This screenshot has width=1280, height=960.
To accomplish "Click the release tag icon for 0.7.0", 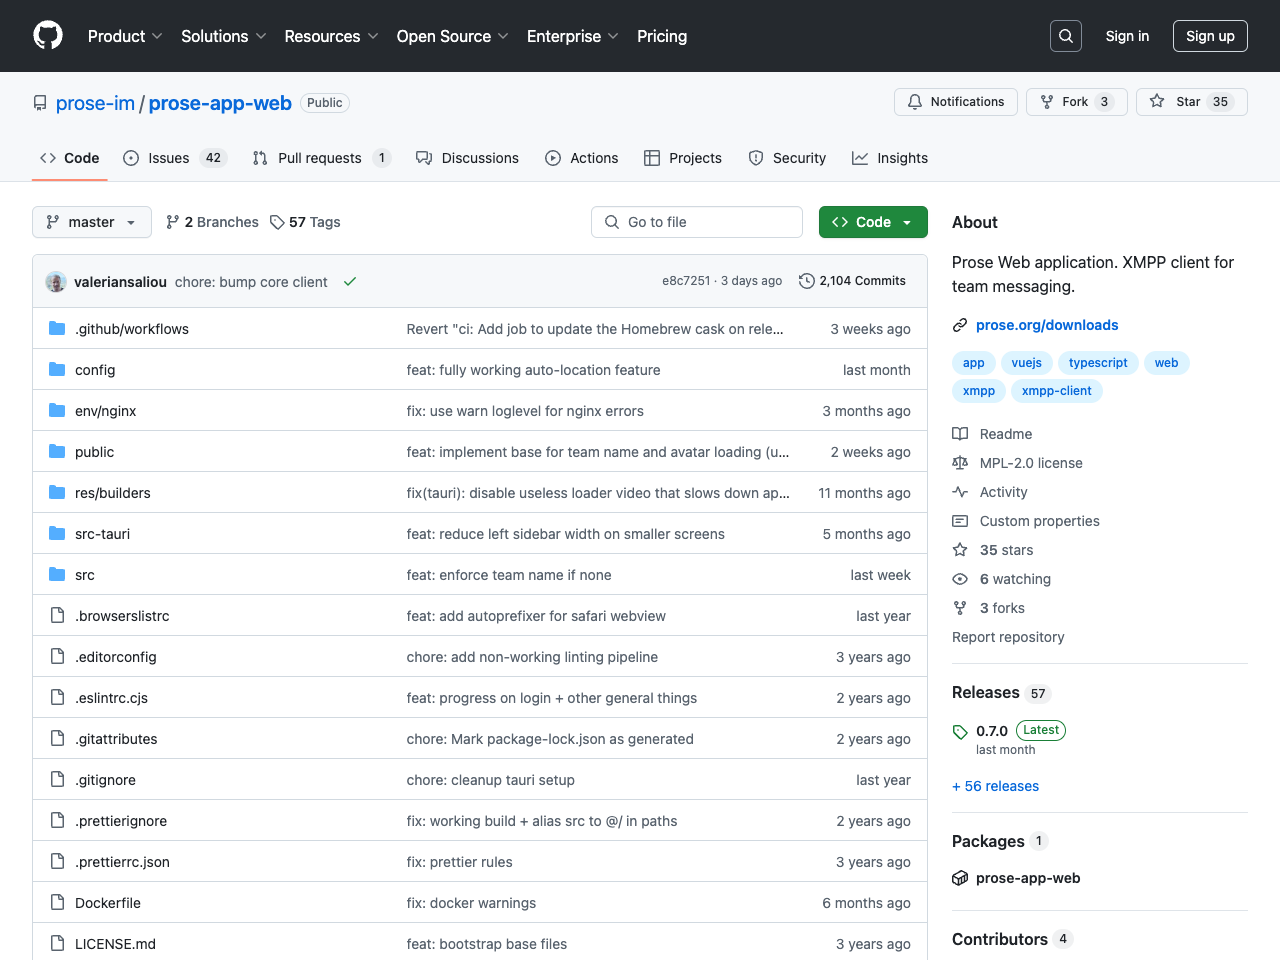I will [x=960, y=732].
